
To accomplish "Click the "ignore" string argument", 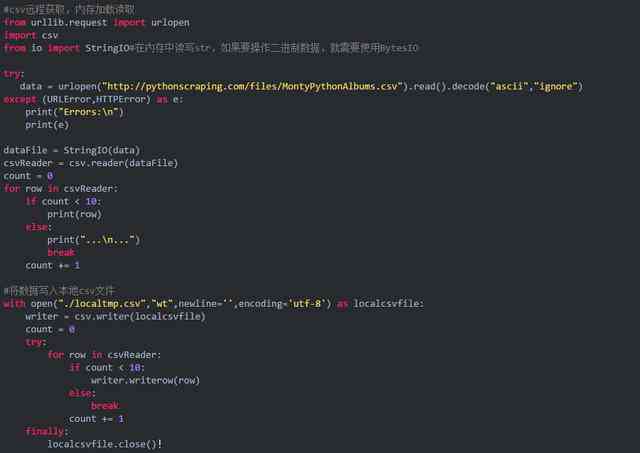I will point(556,87).
